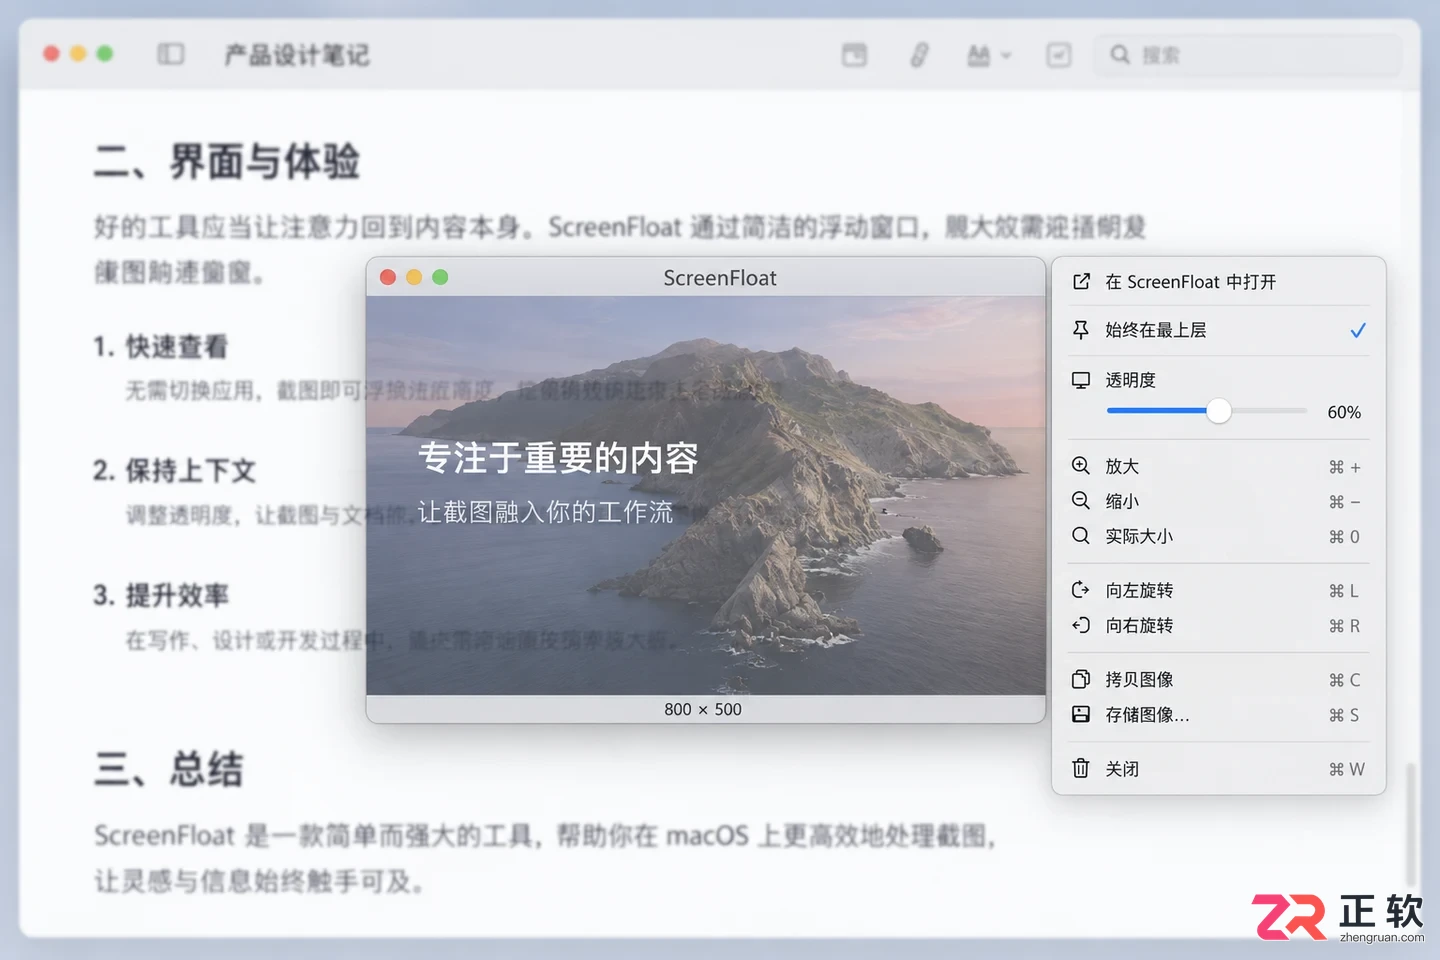Copy the image via 拷贝图像

[1219, 680]
